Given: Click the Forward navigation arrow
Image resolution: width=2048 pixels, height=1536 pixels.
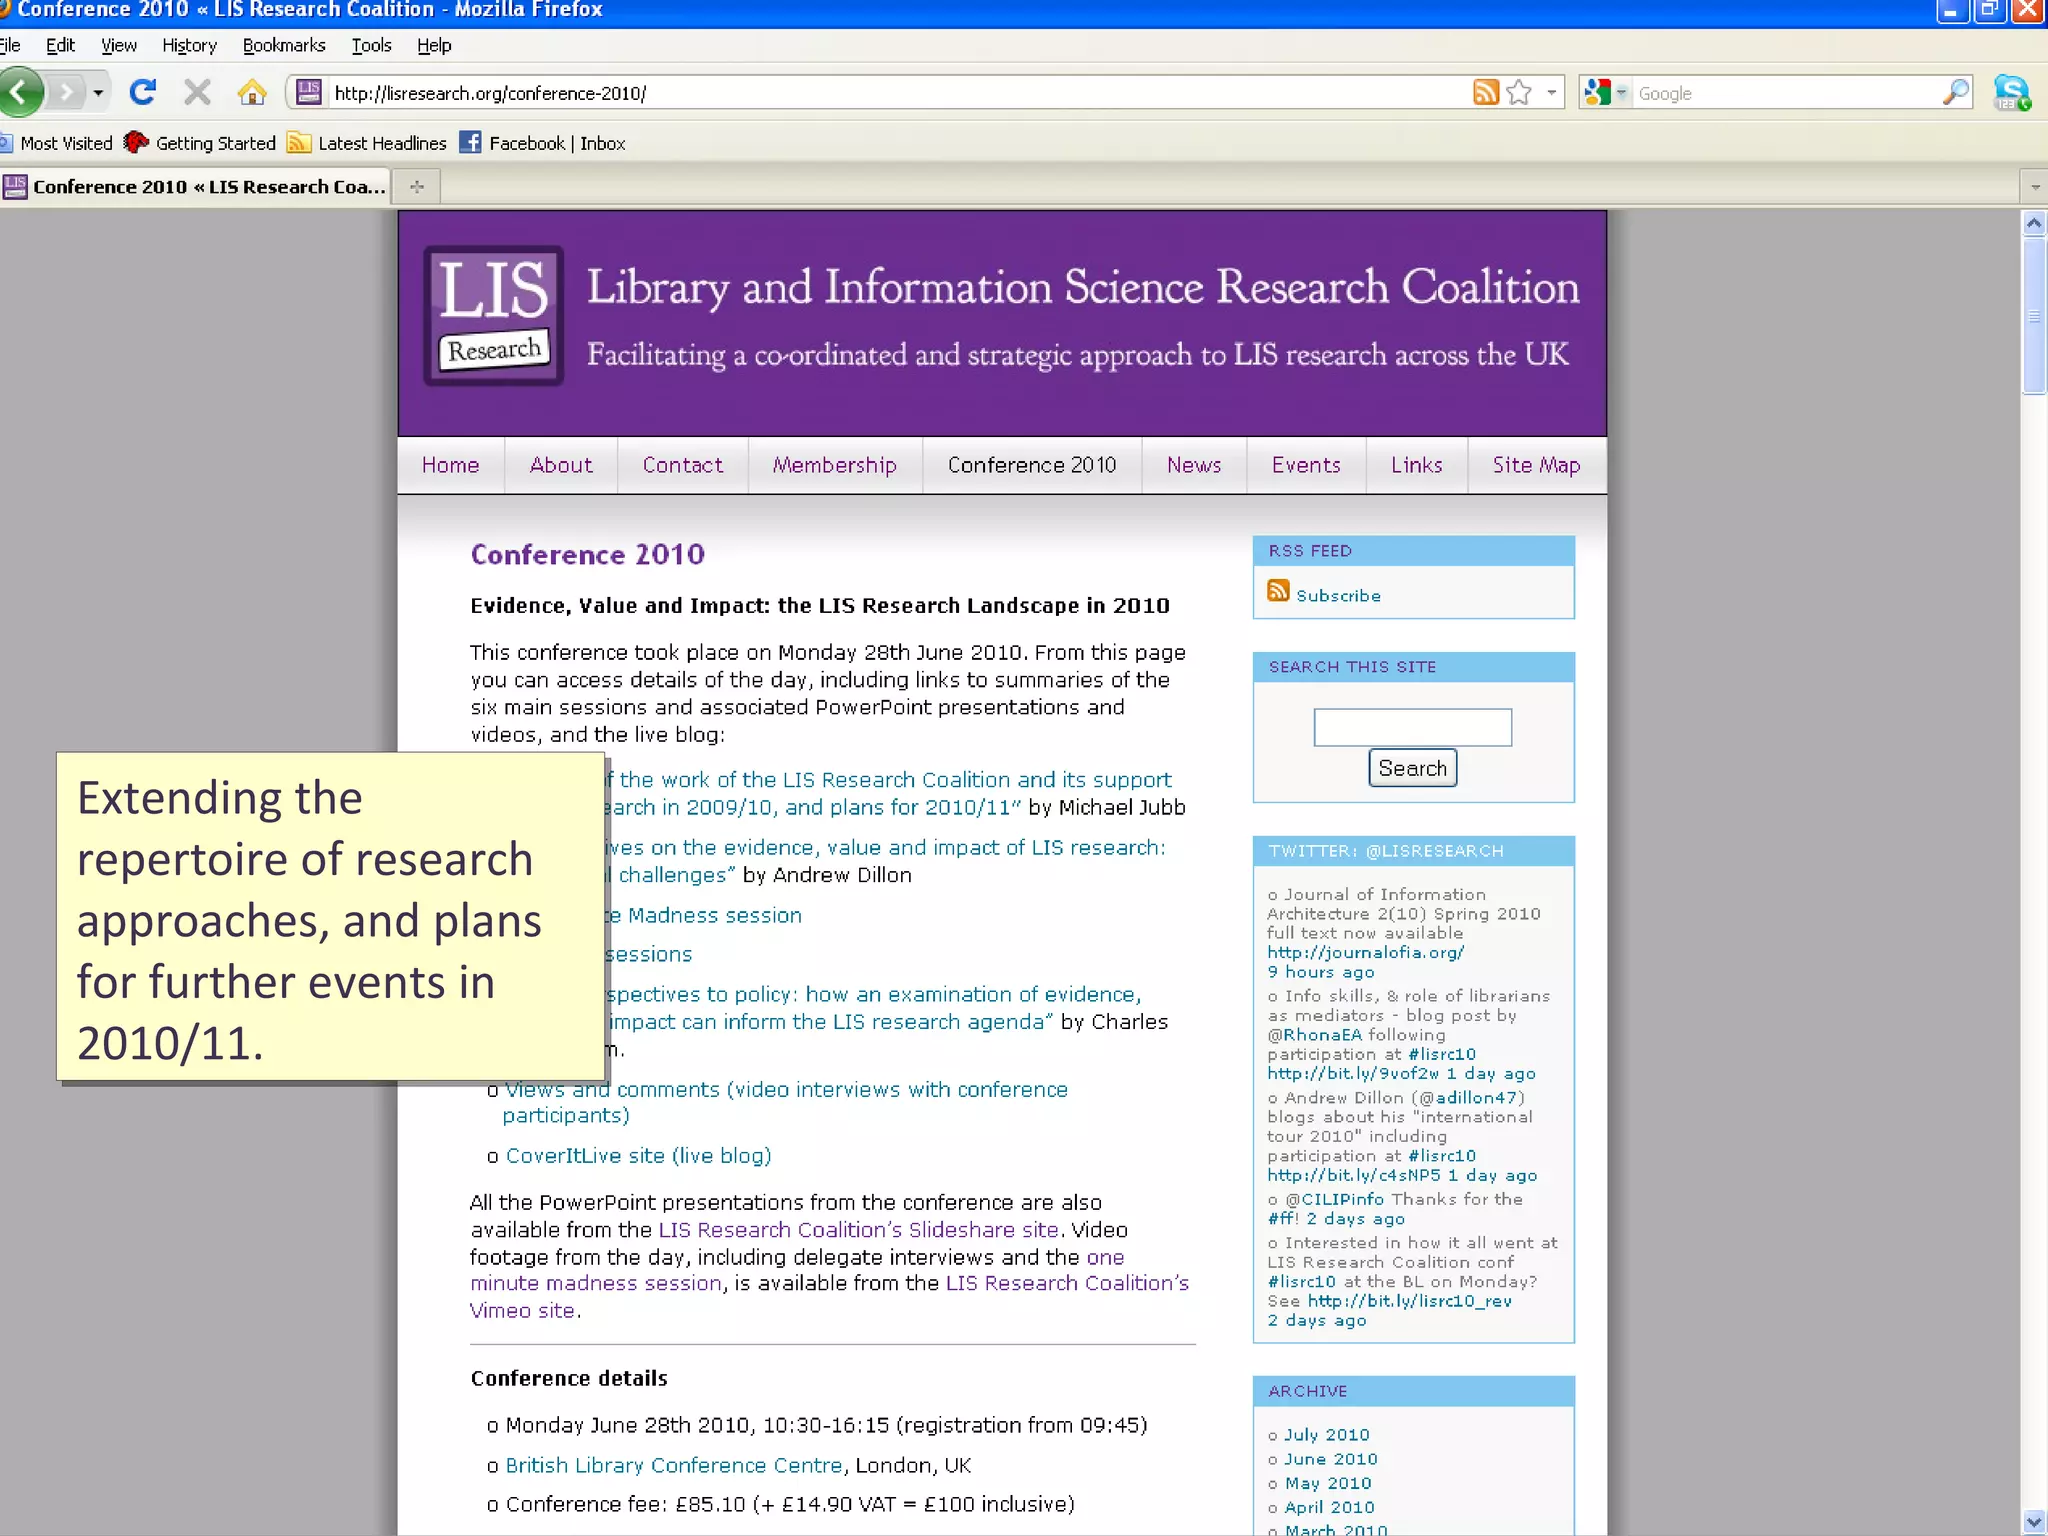Looking at the screenshot, I should tap(66, 93).
